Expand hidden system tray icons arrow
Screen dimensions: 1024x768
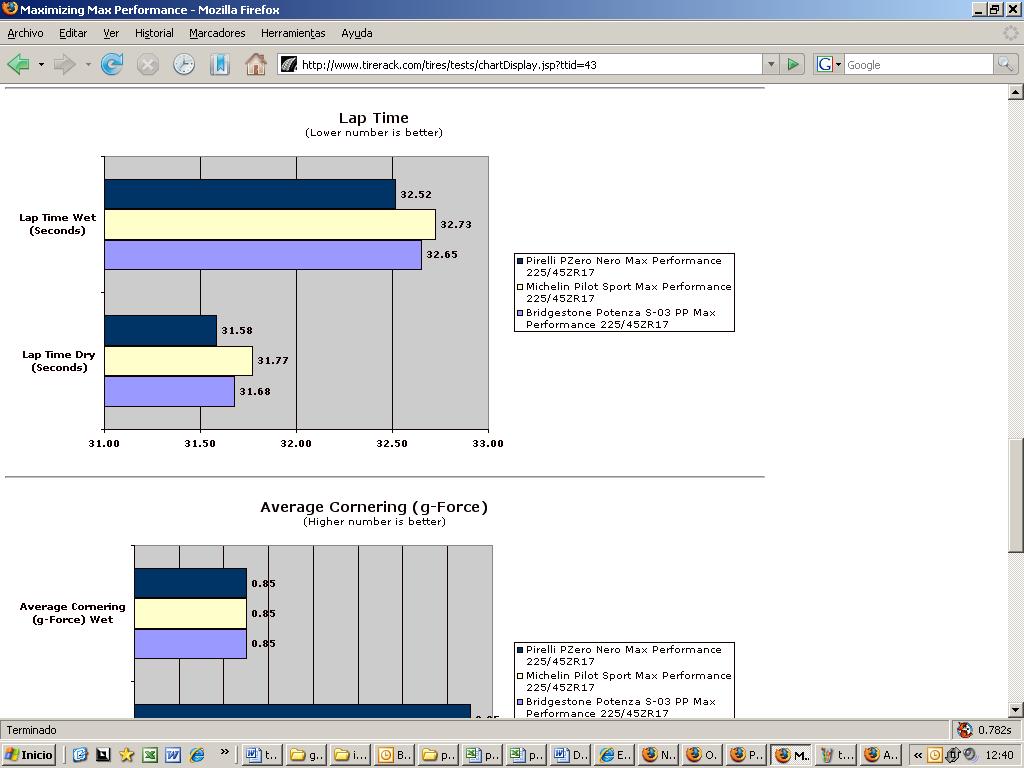pos(917,756)
